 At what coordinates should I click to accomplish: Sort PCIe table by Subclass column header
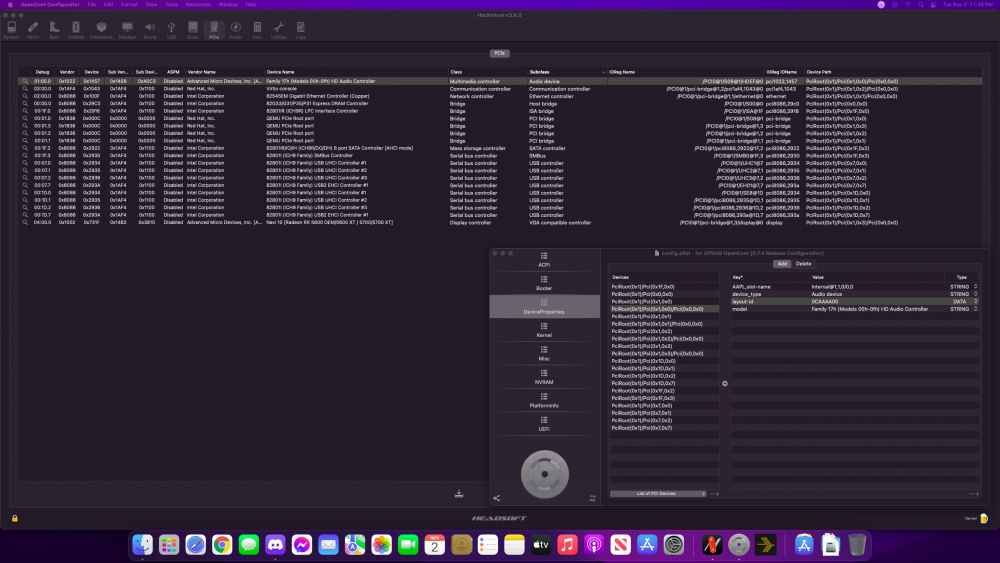567,72
